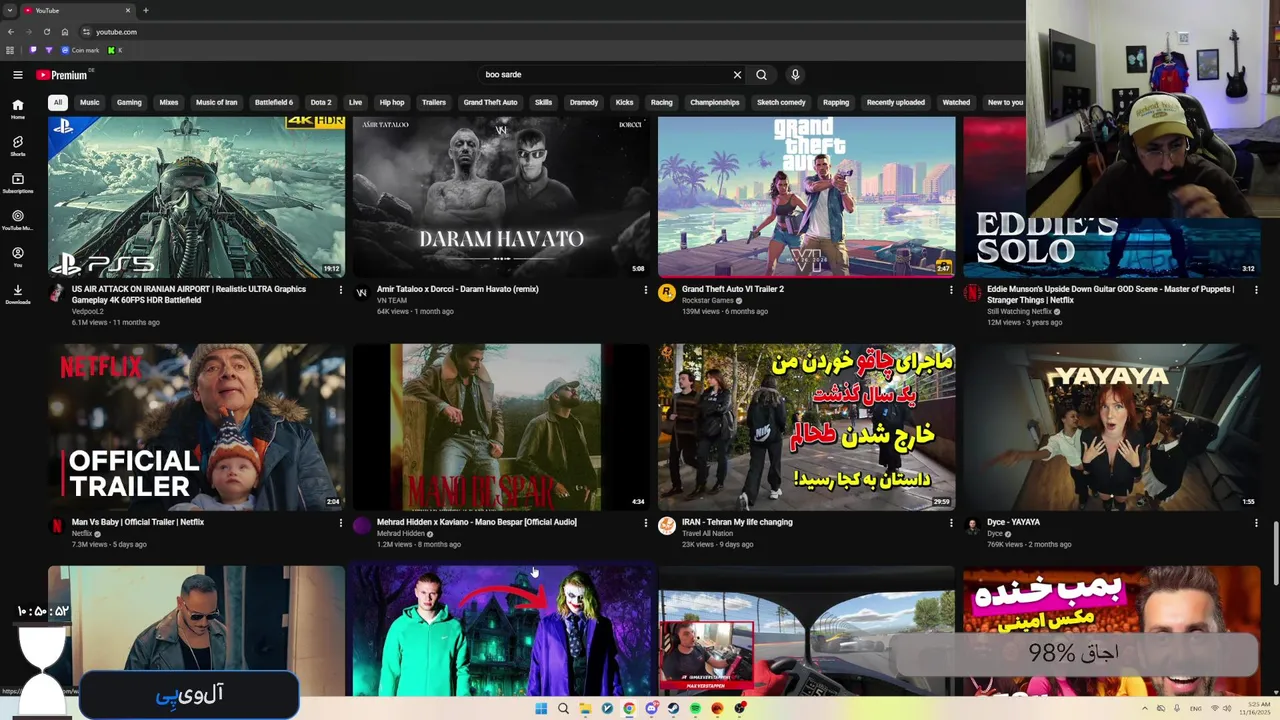Image resolution: width=1280 pixels, height=720 pixels.
Task: Open more options for Eddie Munson video
Action: point(1256,290)
